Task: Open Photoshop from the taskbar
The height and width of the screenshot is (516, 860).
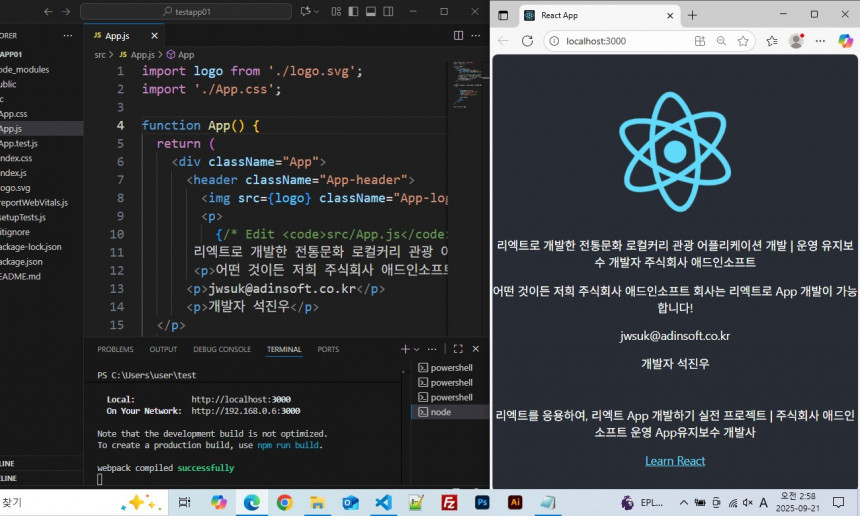Action: click(x=482, y=502)
